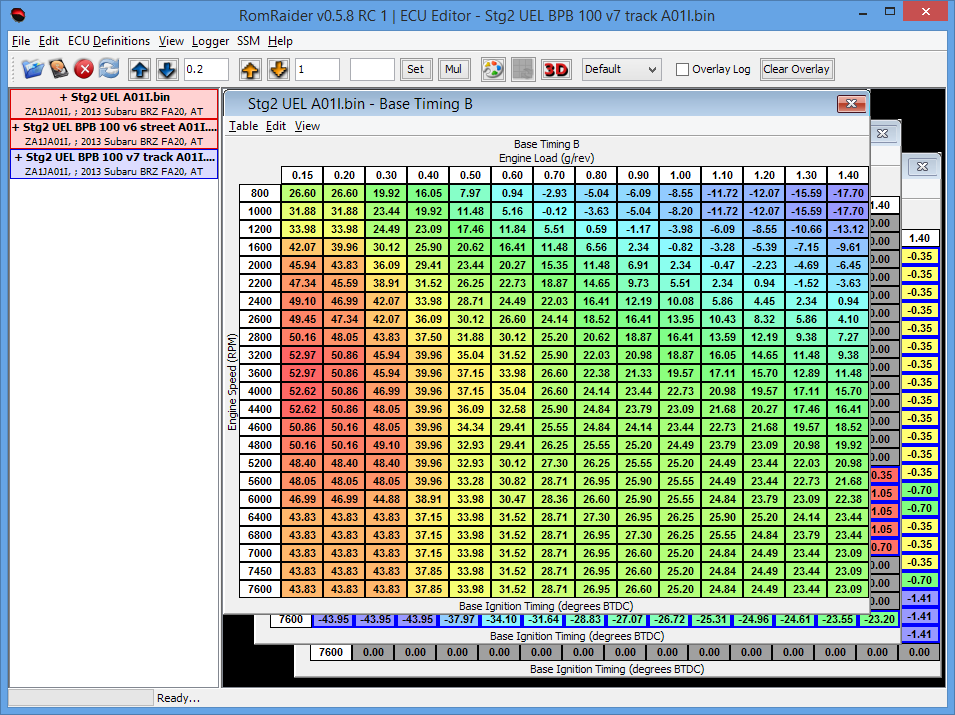Click the orange coarse decrement down arrow
The width and height of the screenshot is (955, 715).
[x=278, y=69]
